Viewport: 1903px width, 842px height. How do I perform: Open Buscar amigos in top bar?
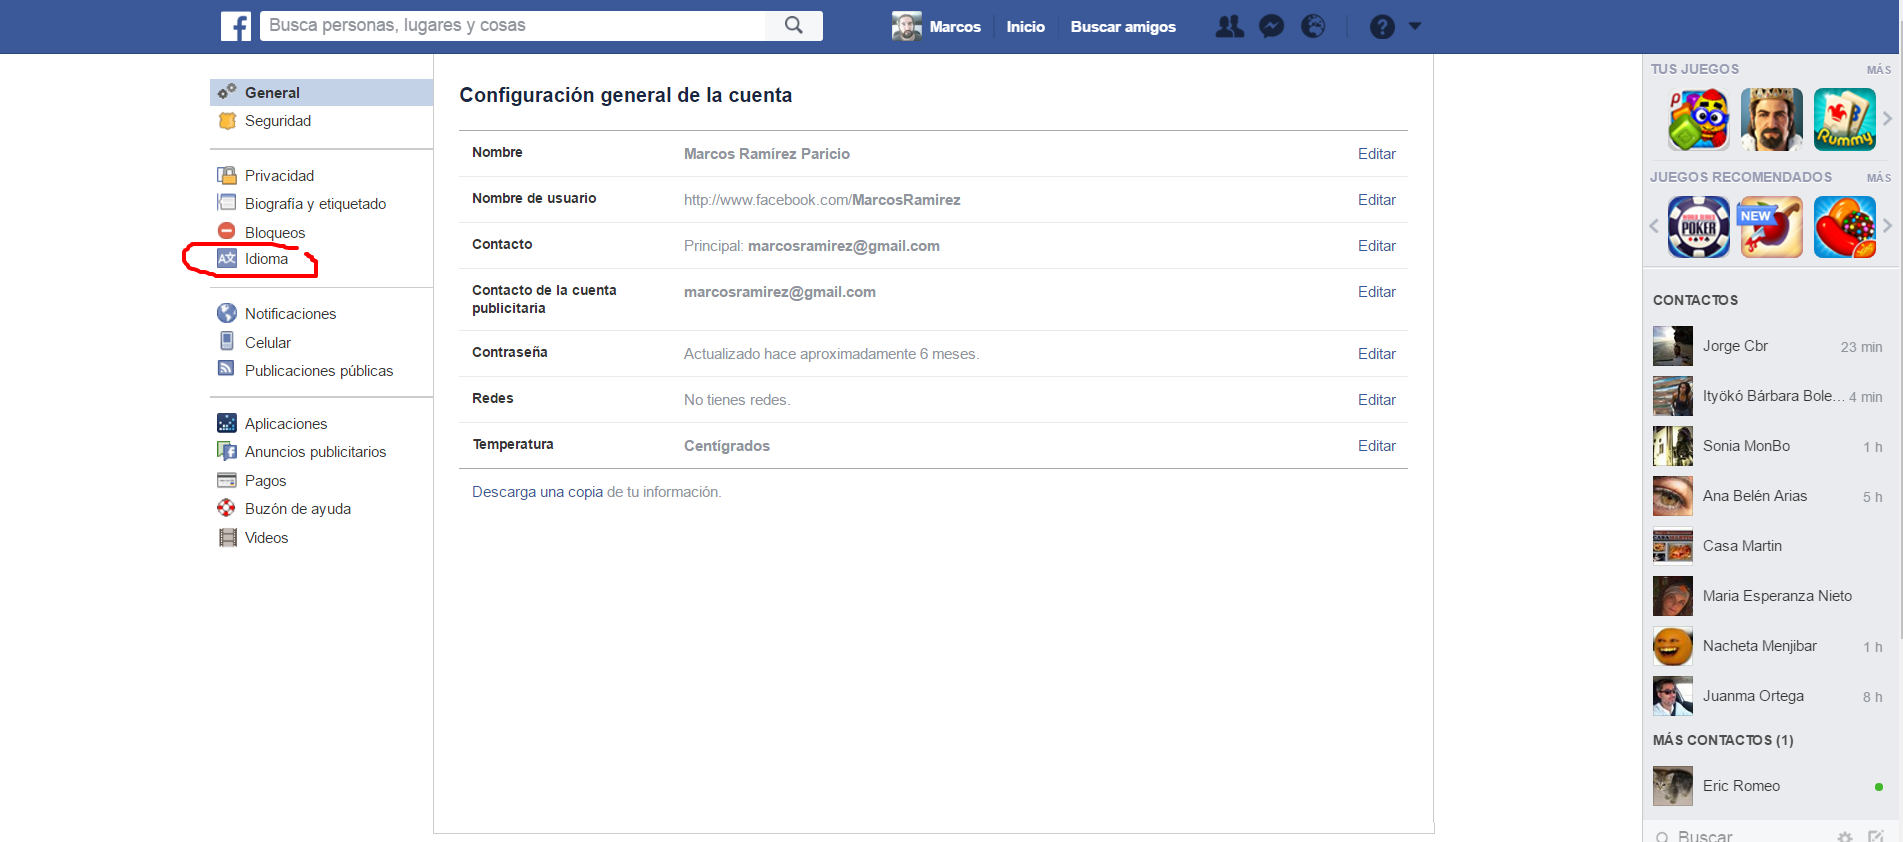pyautogui.click(x=1123, y=27)
